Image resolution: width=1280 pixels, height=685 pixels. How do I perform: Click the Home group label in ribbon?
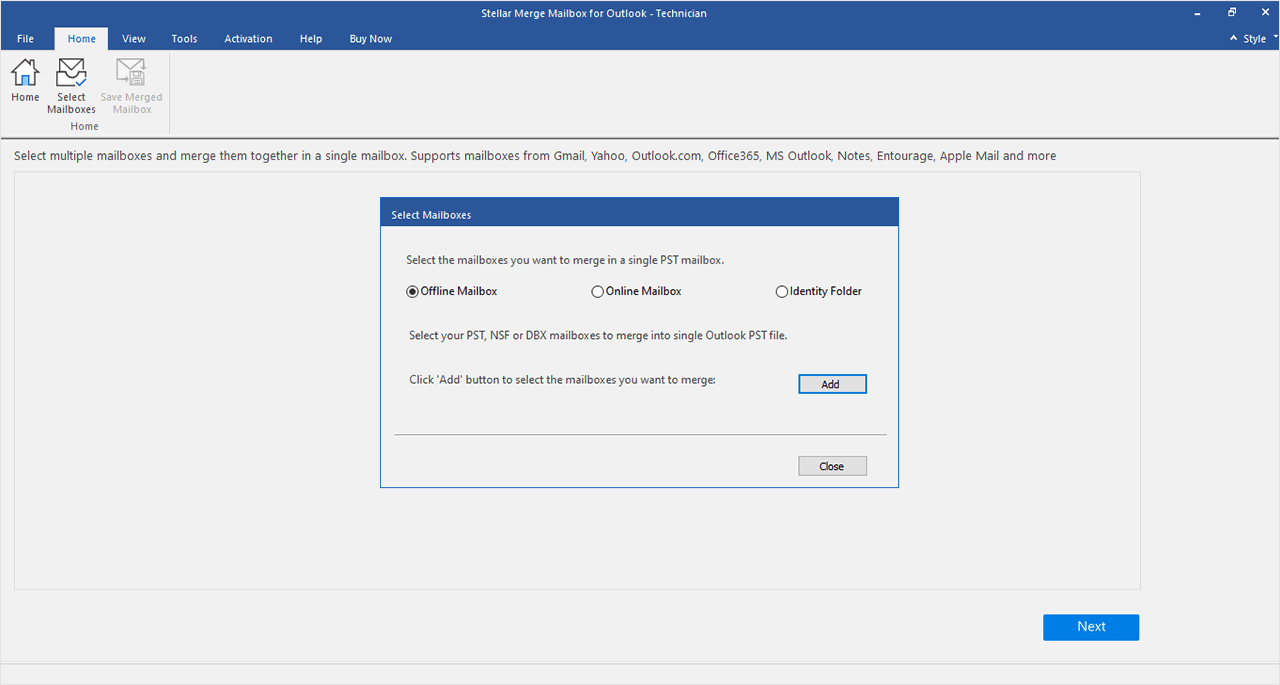pos(85,127)
